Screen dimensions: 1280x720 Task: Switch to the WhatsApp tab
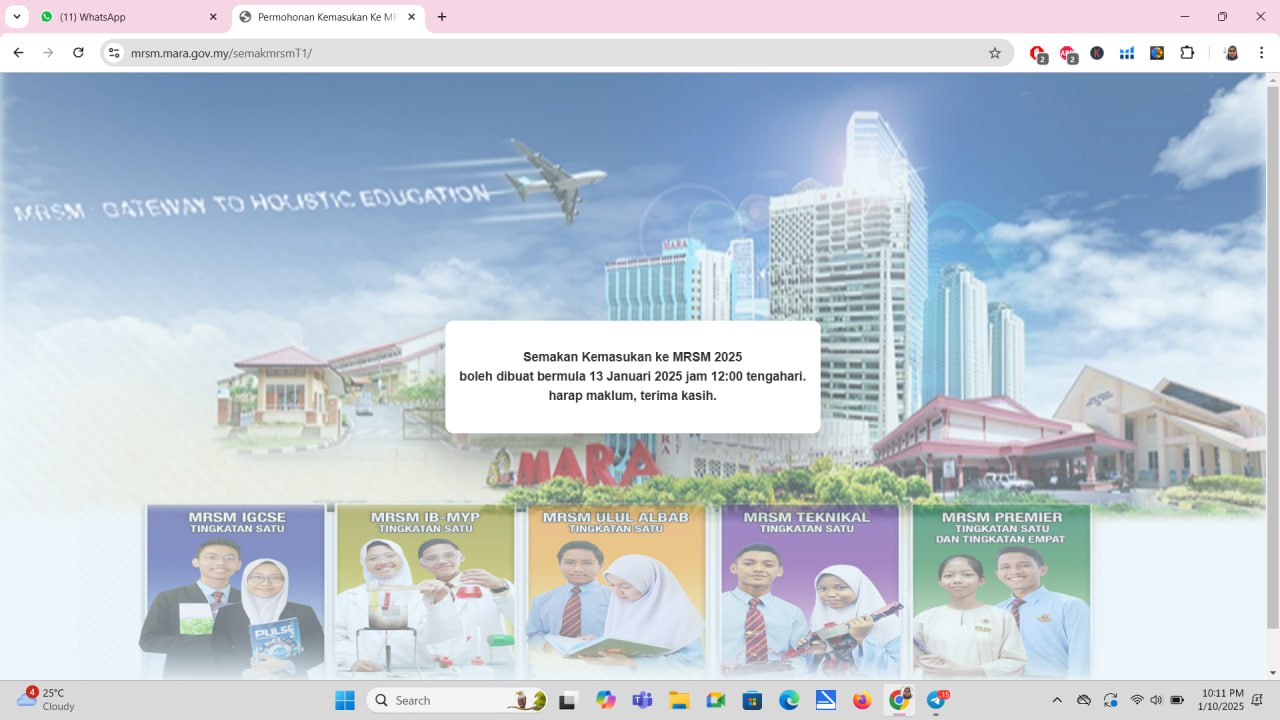tap(125, 17)
